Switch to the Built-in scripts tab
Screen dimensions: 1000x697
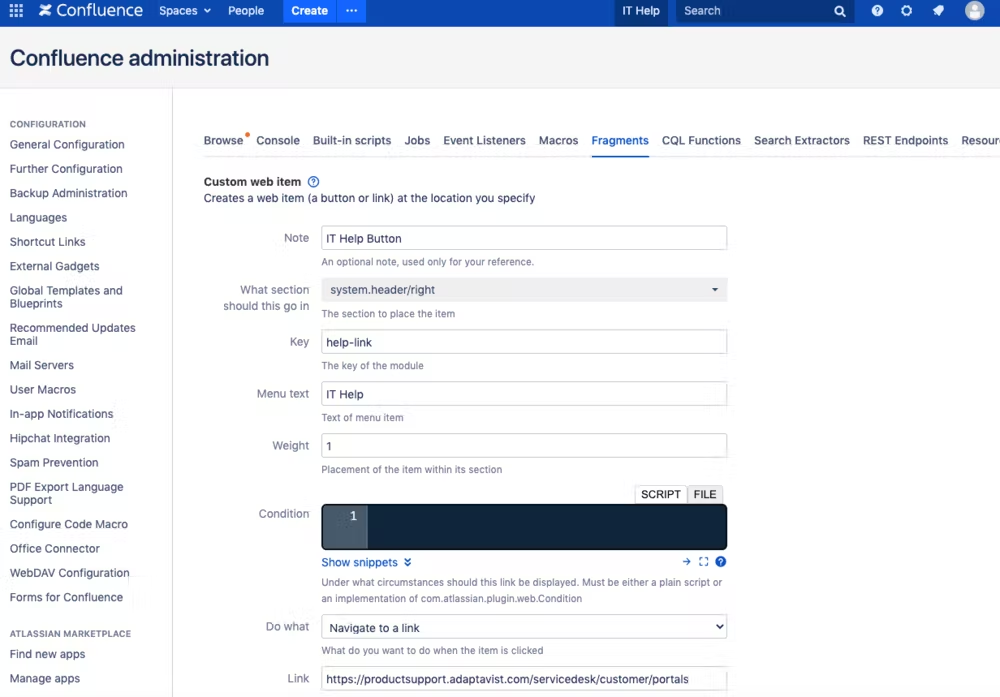352,140
